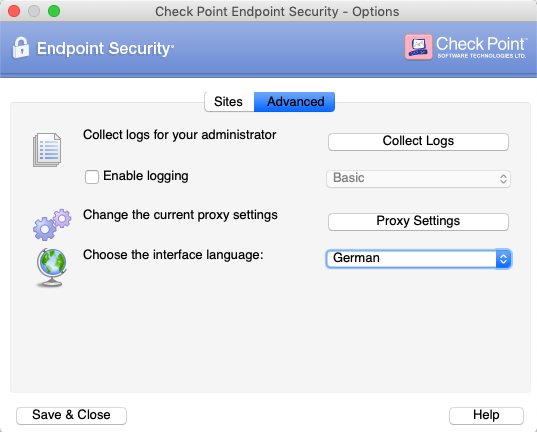Click the purple gears proxy icon
The height and width of the screenshot is (432, 537).
click(52, 224)
